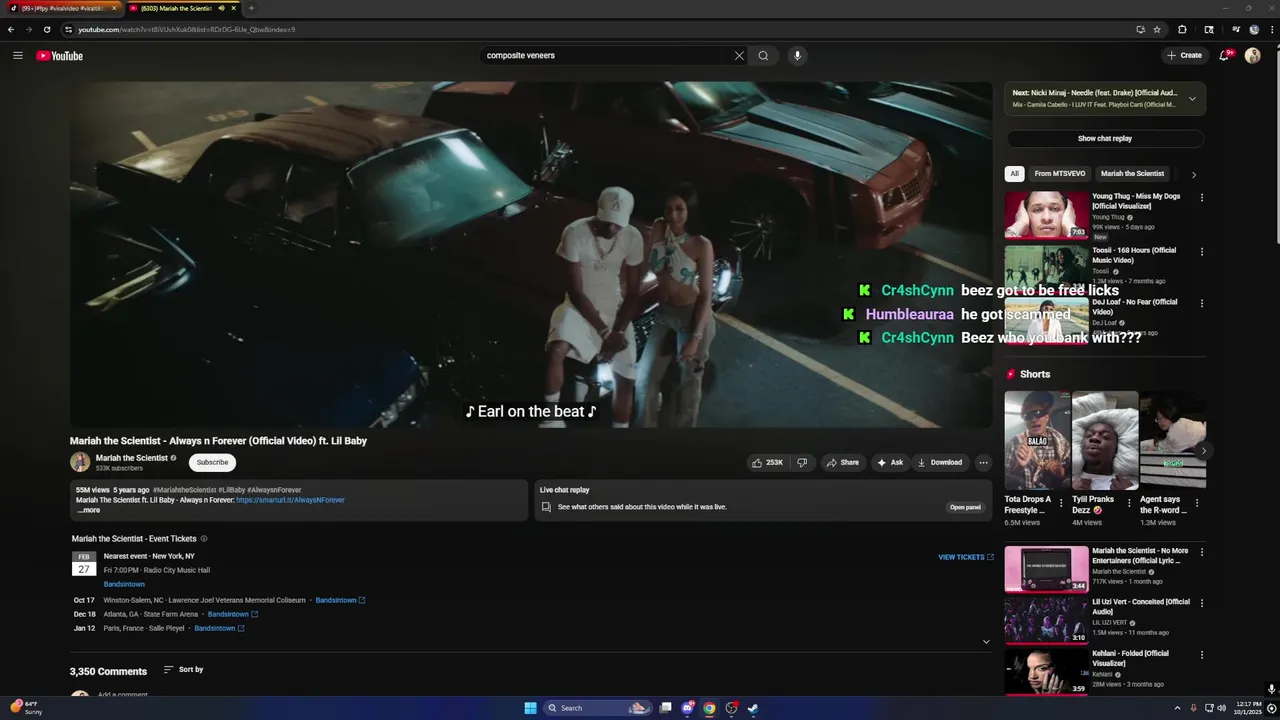Open Discord from the taskbar
This screenshot has height=720, width=1280.
tap(687, 708)
